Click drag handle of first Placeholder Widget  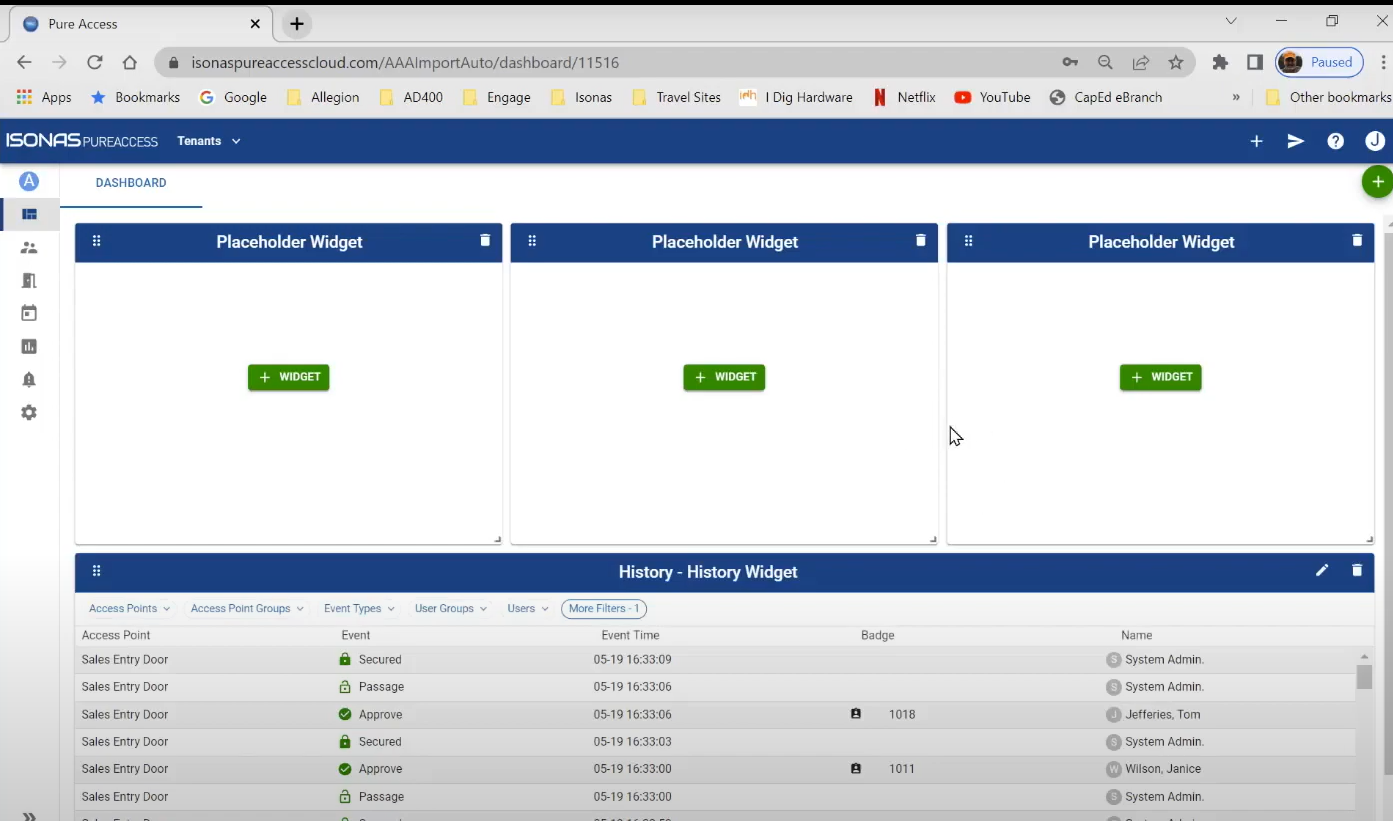pos(97,241)
